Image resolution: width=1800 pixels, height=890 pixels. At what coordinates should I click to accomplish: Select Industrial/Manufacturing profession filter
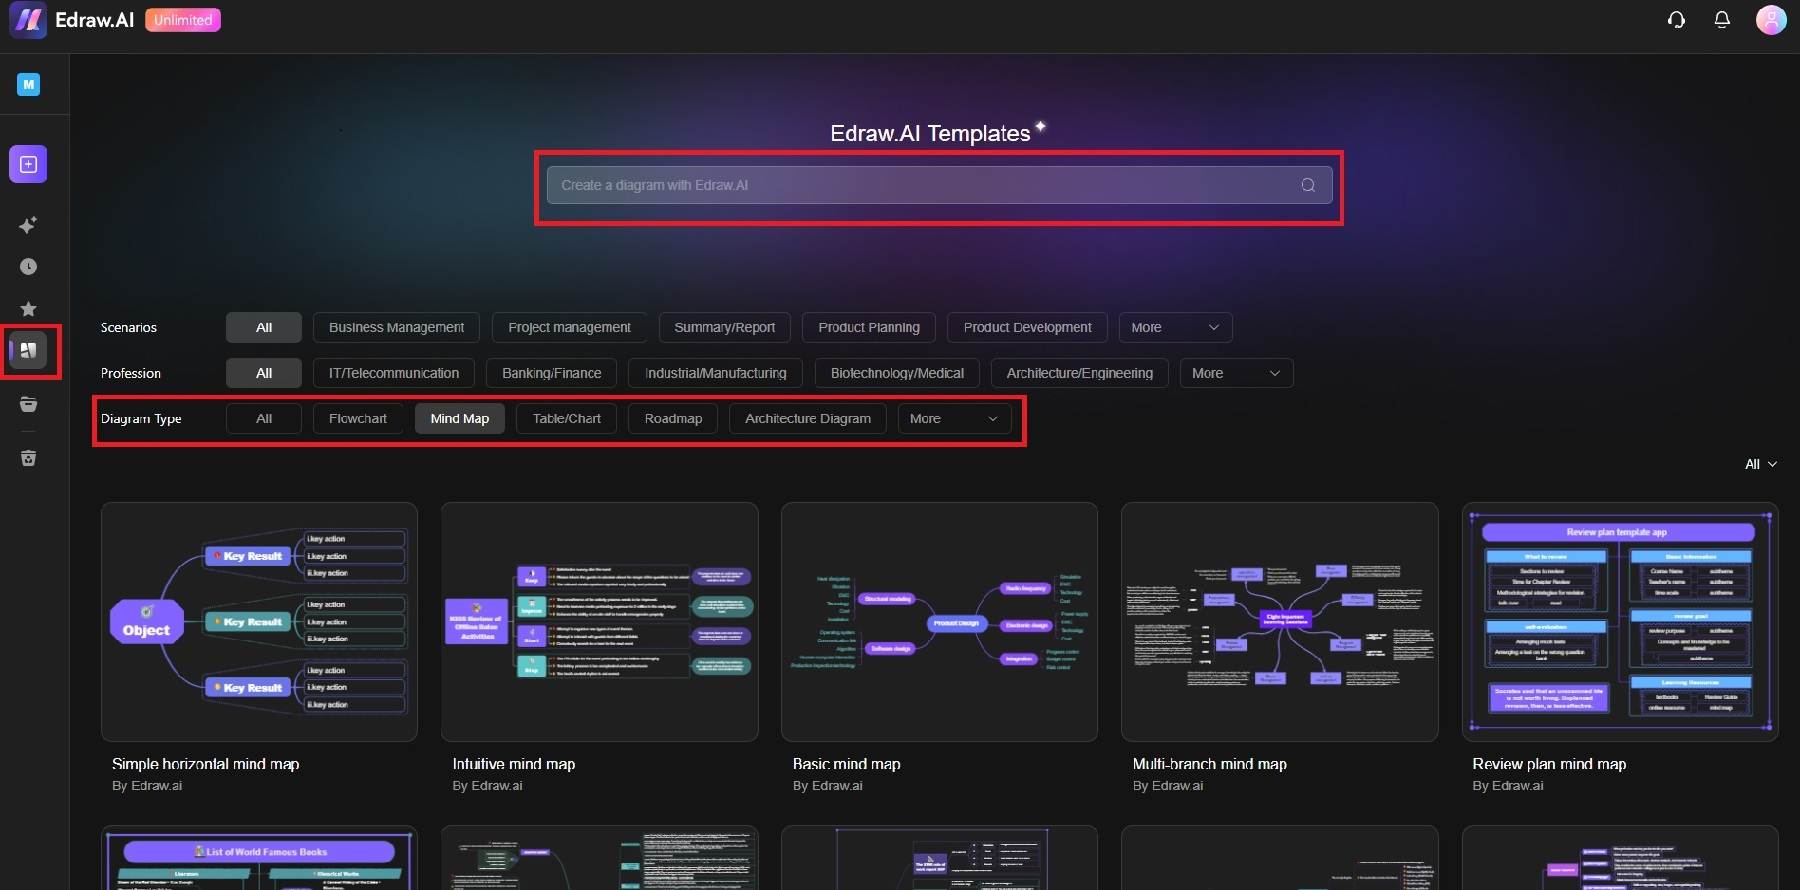(x=716, y=373)
